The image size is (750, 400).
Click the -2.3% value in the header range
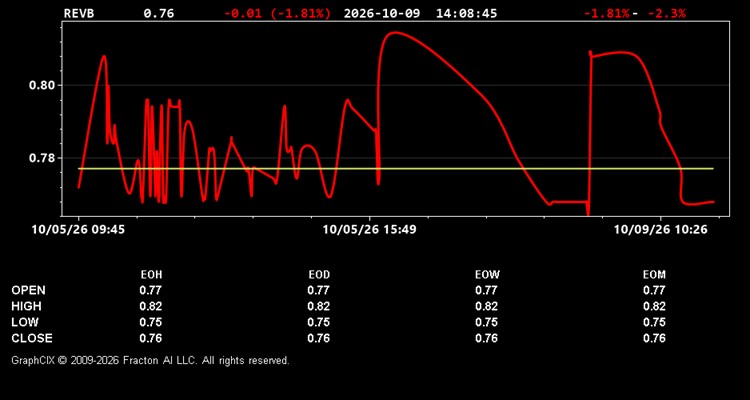pos(666,13)
